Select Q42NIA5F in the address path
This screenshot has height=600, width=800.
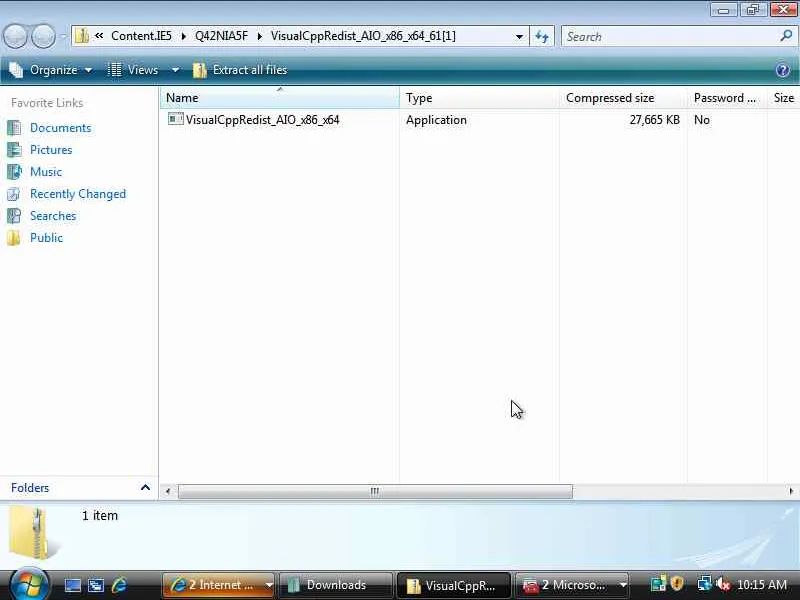click(x=221, y=36)
